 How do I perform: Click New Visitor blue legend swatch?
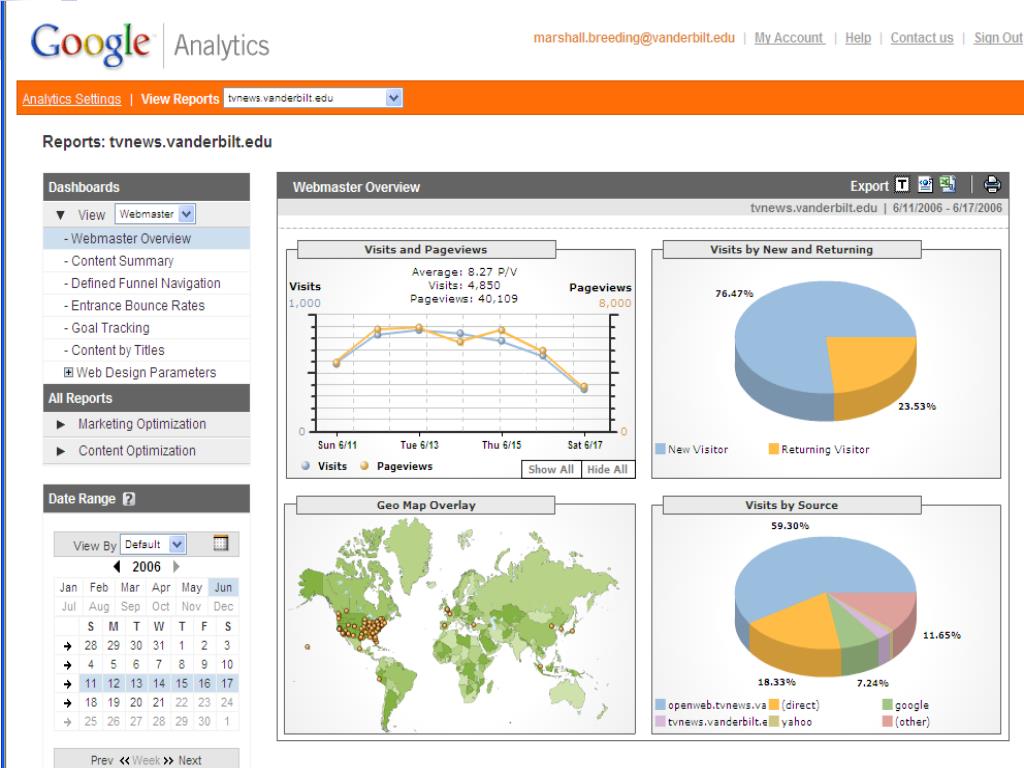[x=660, y=449]
